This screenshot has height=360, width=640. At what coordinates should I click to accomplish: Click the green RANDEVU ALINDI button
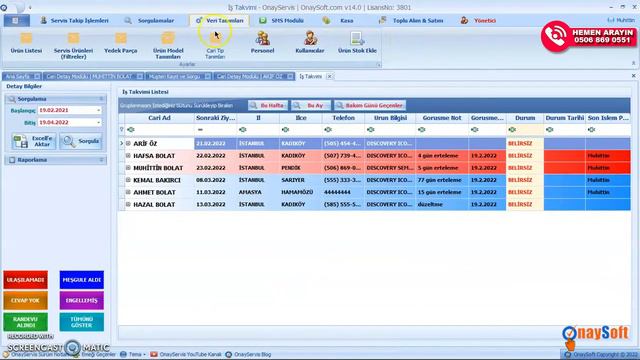[25, 322]
